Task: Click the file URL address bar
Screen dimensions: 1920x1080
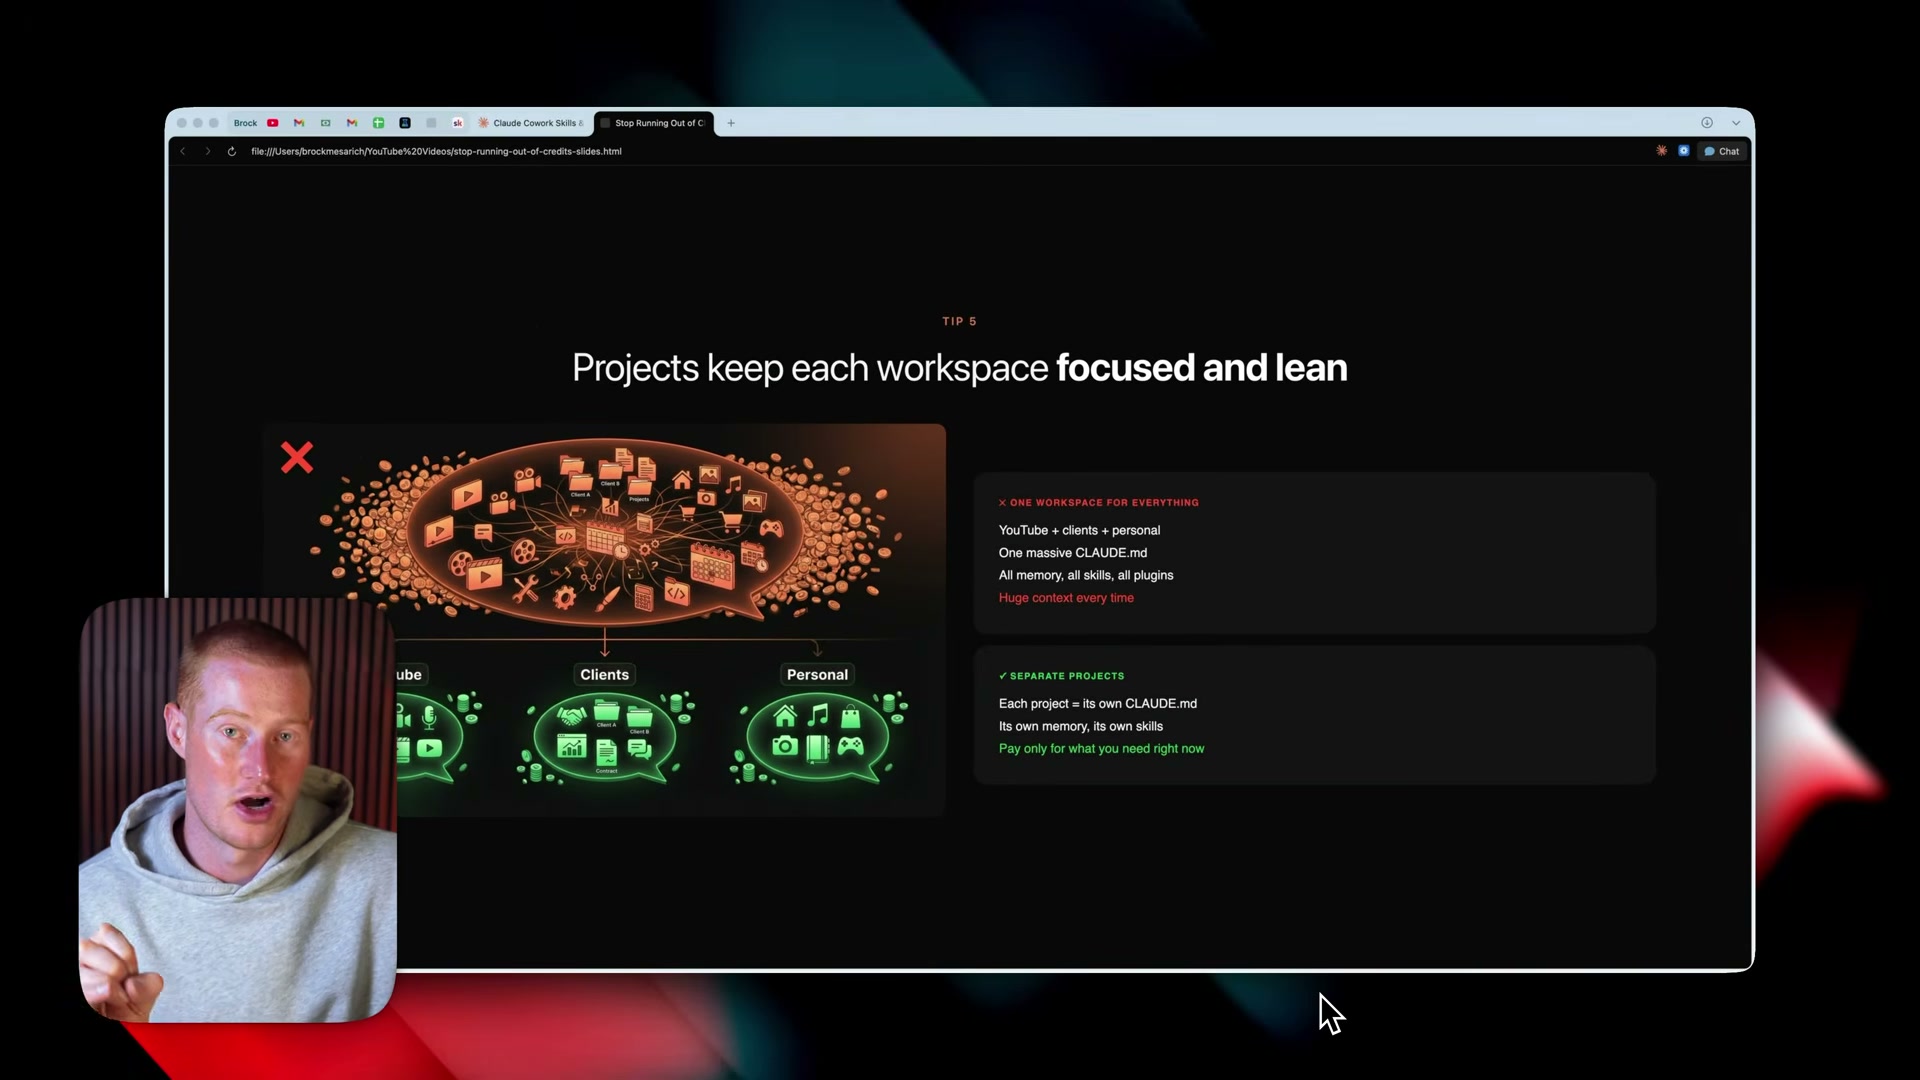Action: (436, 151)
